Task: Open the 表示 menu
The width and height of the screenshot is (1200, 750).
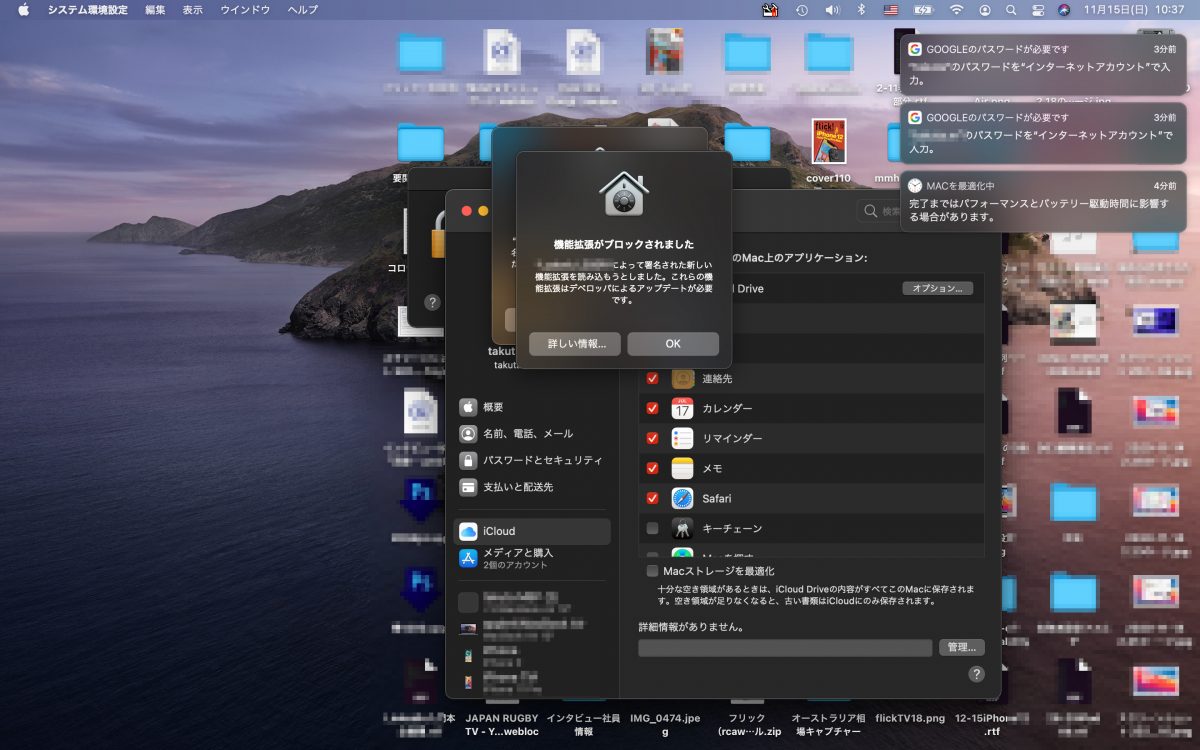Action: coord(193,10)
